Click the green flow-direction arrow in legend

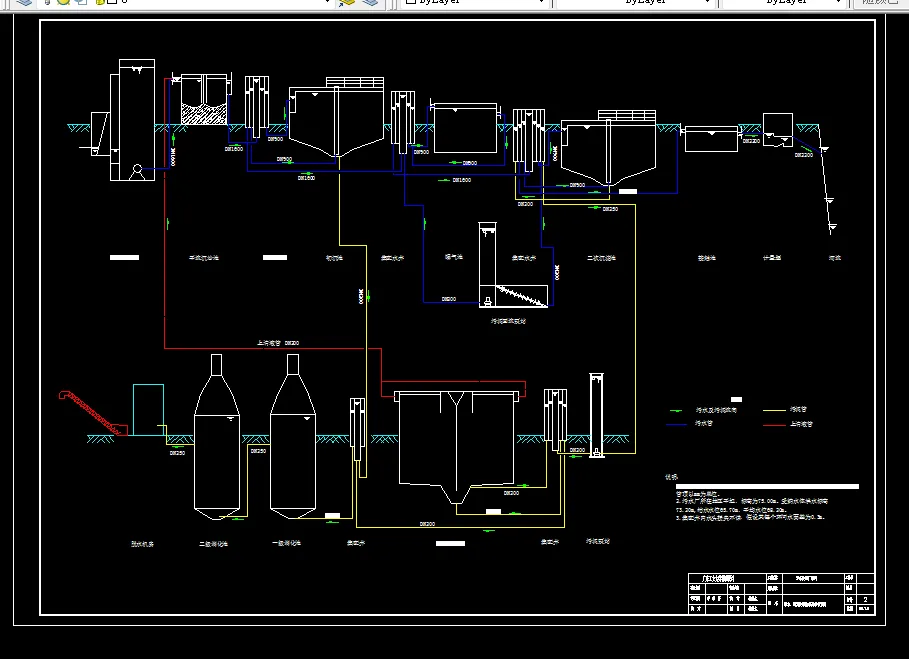(676, 410)
